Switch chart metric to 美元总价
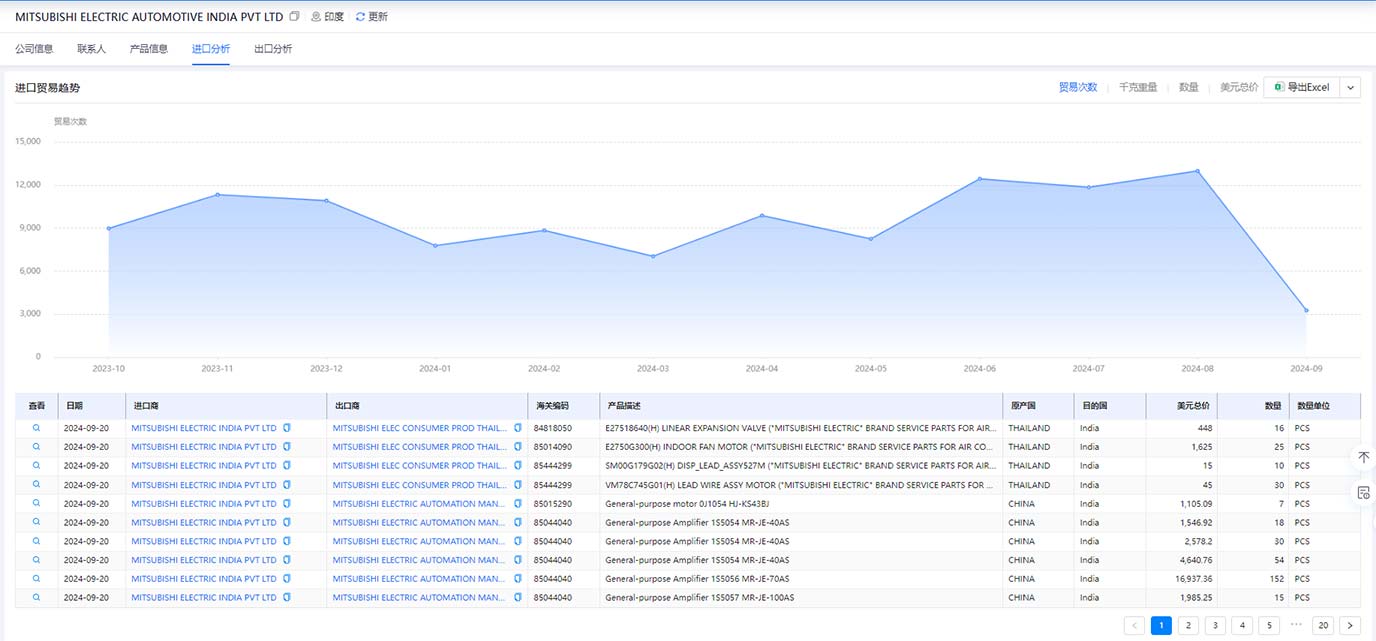Viewport: 1376px width, 641px height. tap(1239, 87)
